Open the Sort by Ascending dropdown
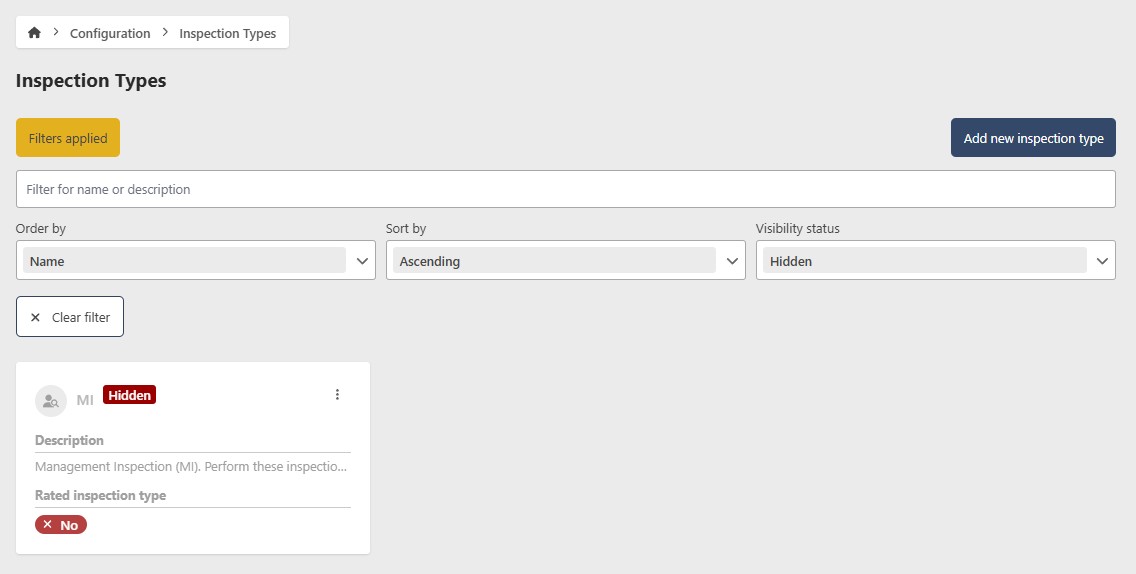 point(566,260)
